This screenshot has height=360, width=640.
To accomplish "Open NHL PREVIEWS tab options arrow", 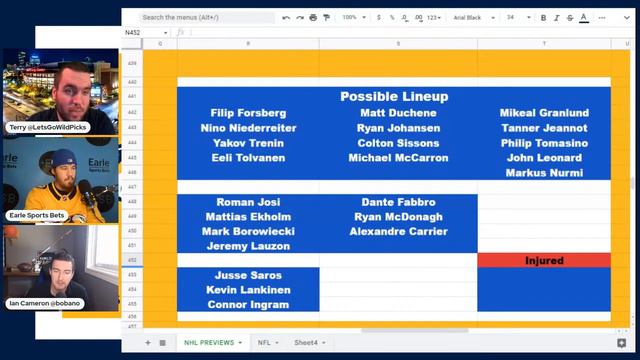I will pyautogui.click(x=240, y=342).
